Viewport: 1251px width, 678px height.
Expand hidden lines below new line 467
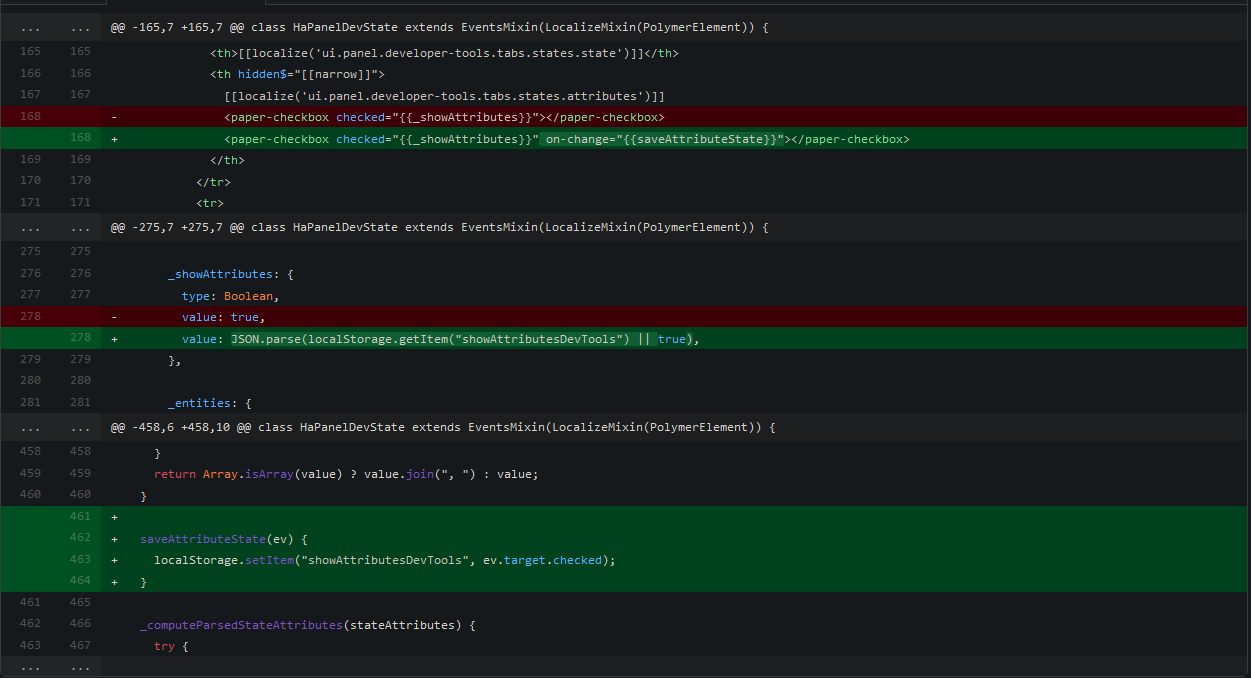point(50,667)
